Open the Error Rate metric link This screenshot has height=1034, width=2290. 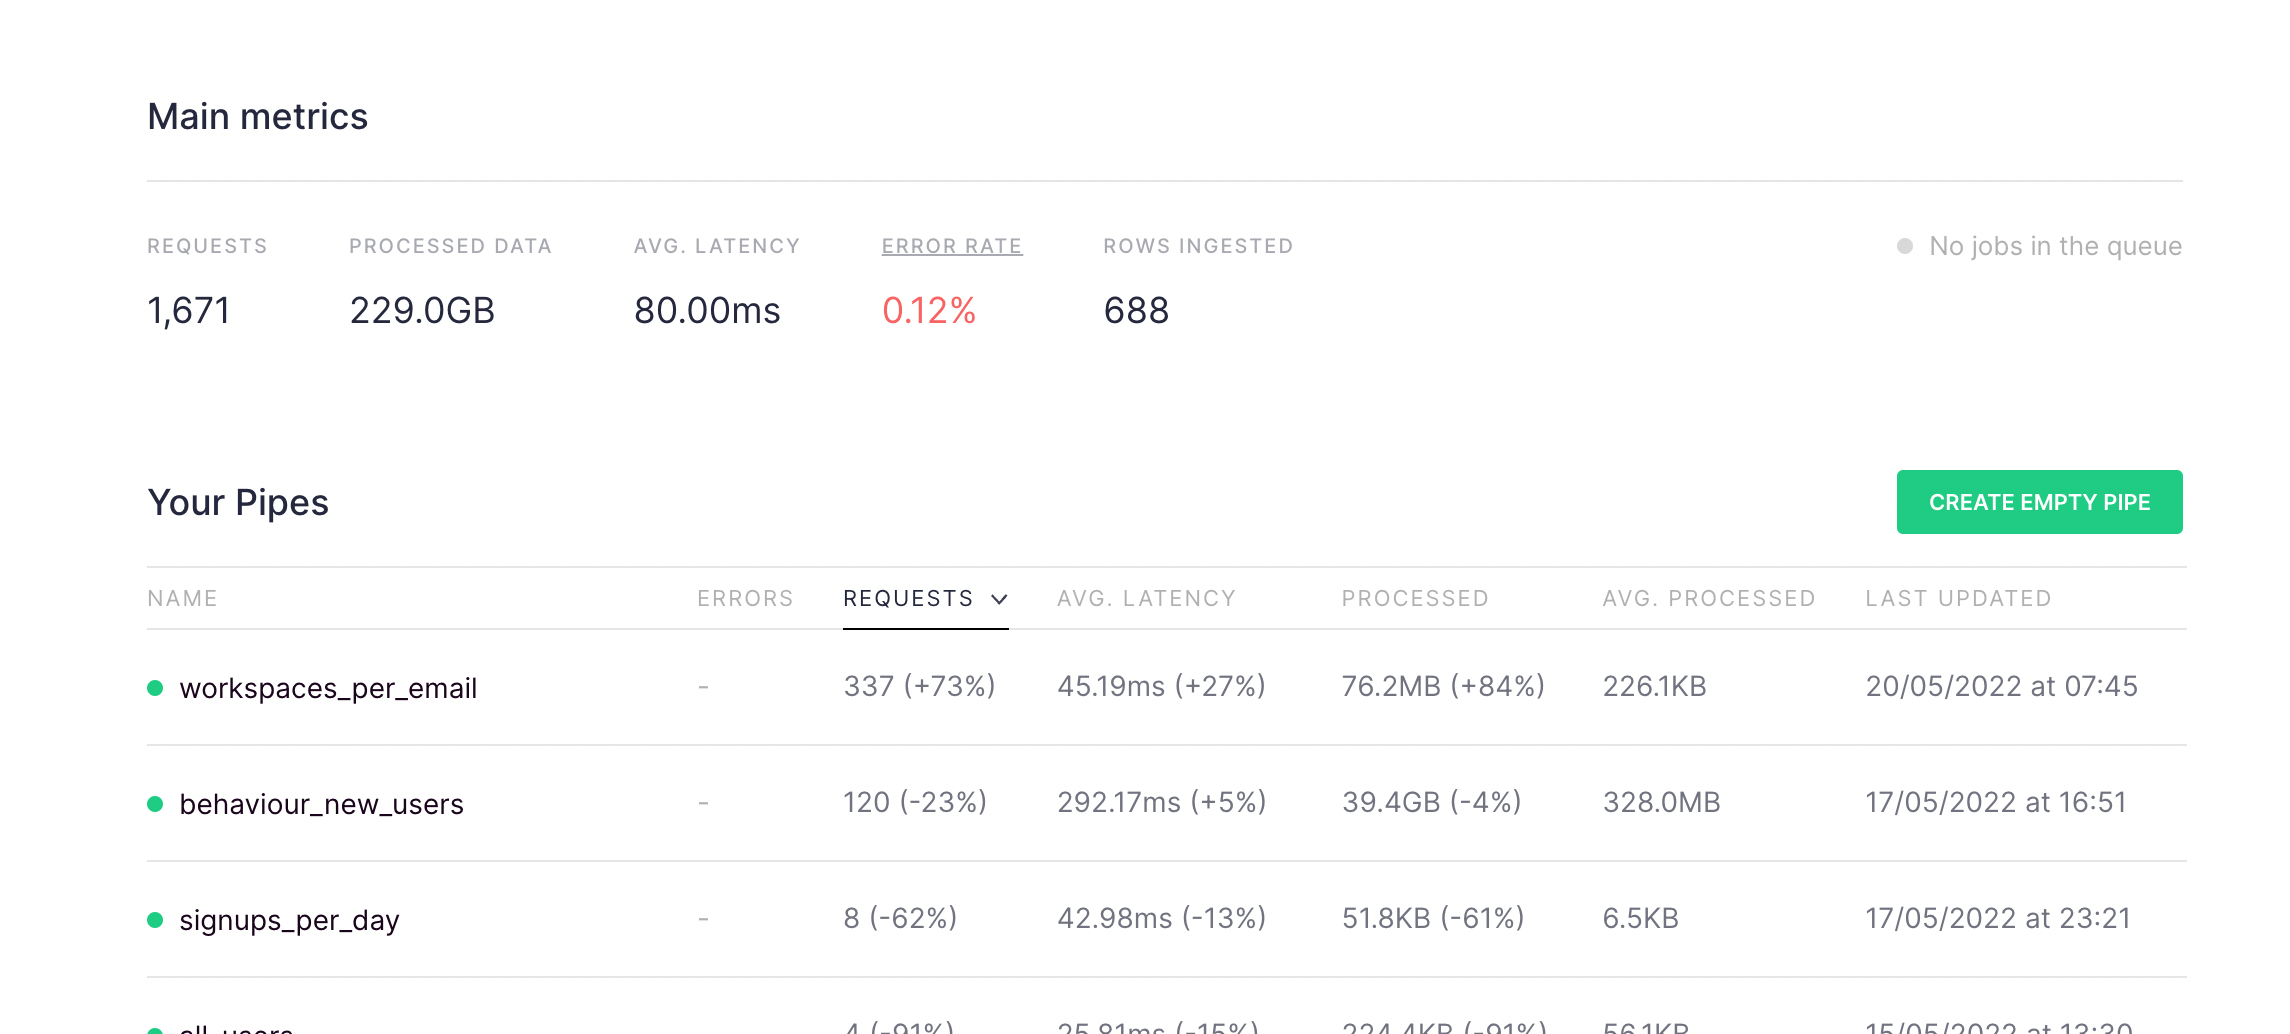click(951, 246)
